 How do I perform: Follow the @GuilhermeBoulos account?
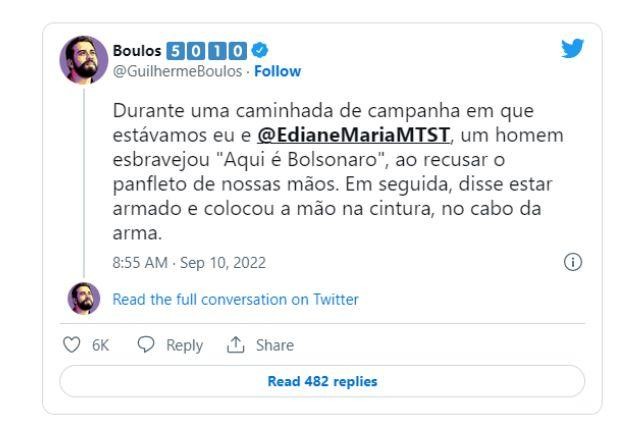(x=280, y=71)
